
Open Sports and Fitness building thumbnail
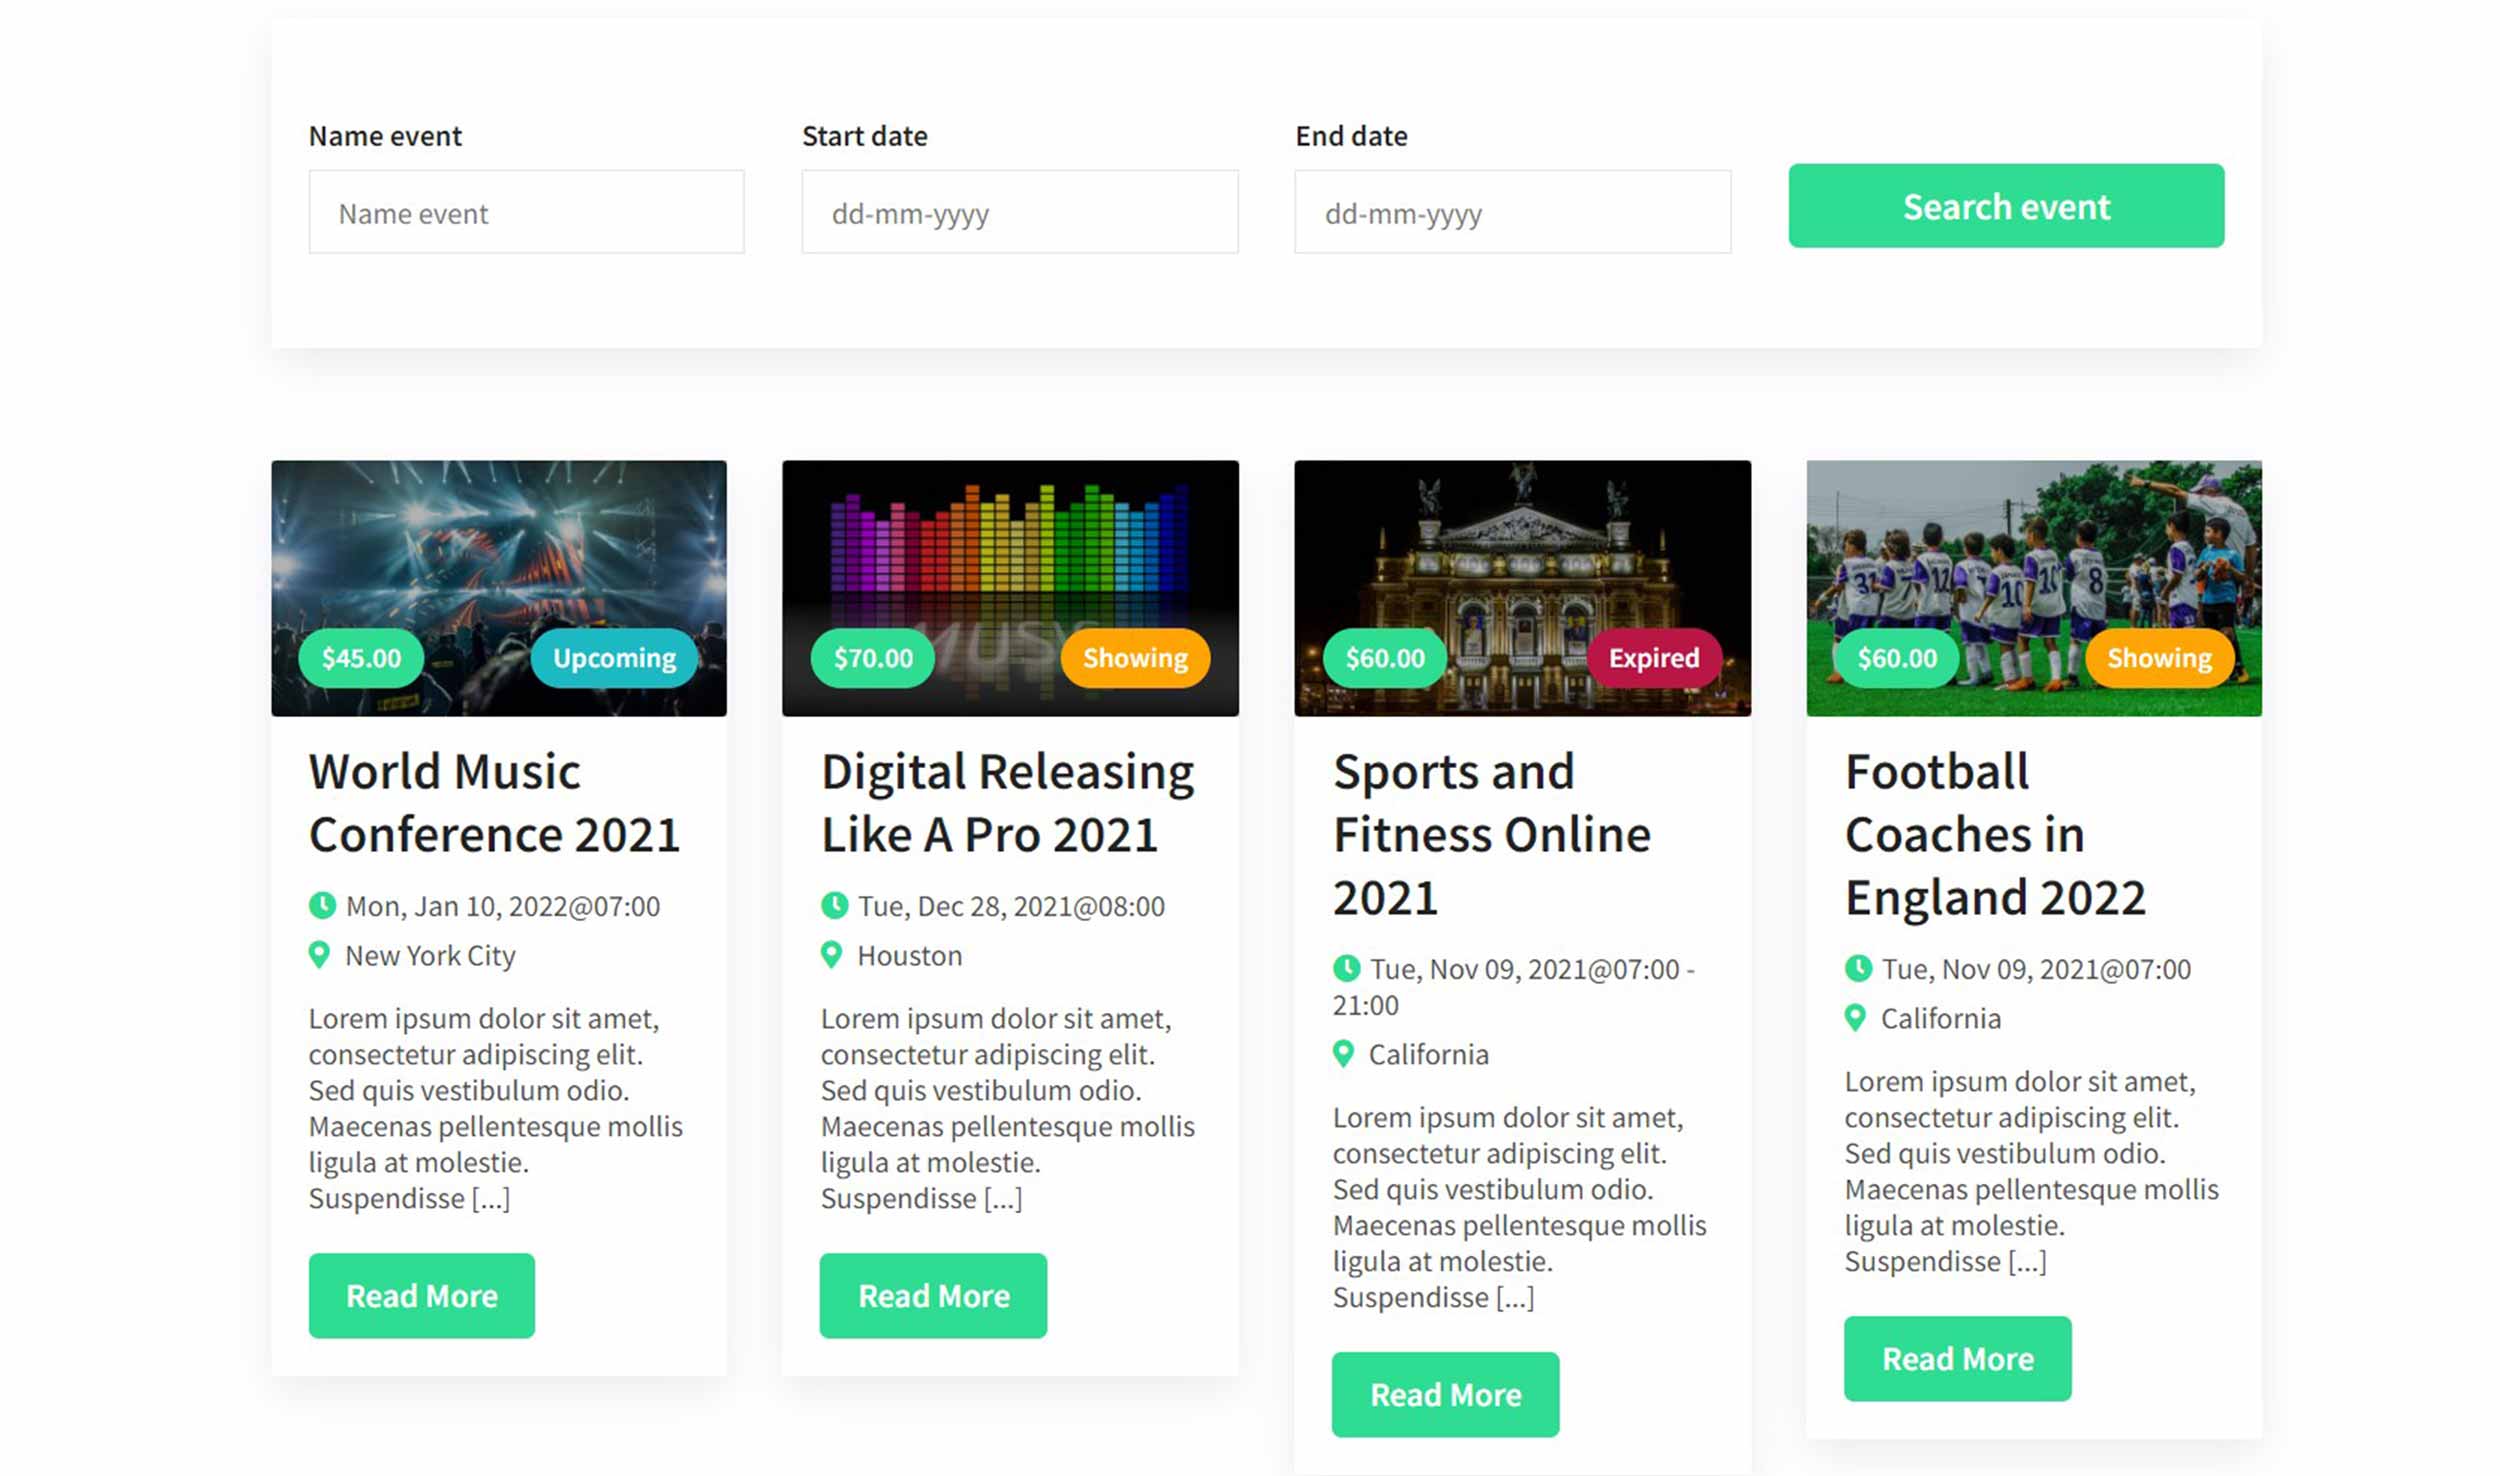[1522, 588]
